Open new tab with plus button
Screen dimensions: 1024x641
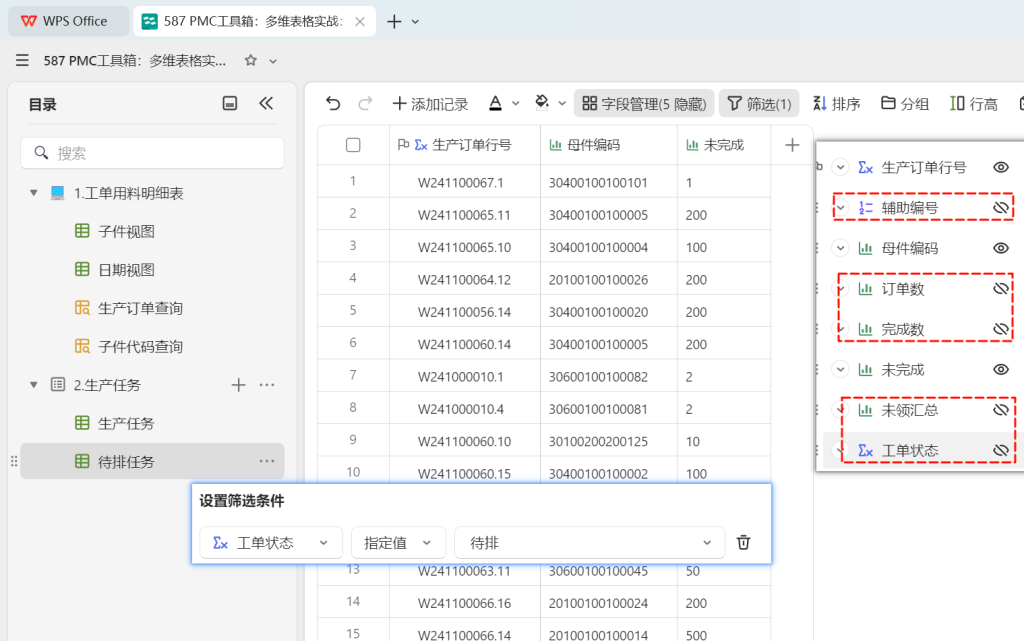[394, 22]
